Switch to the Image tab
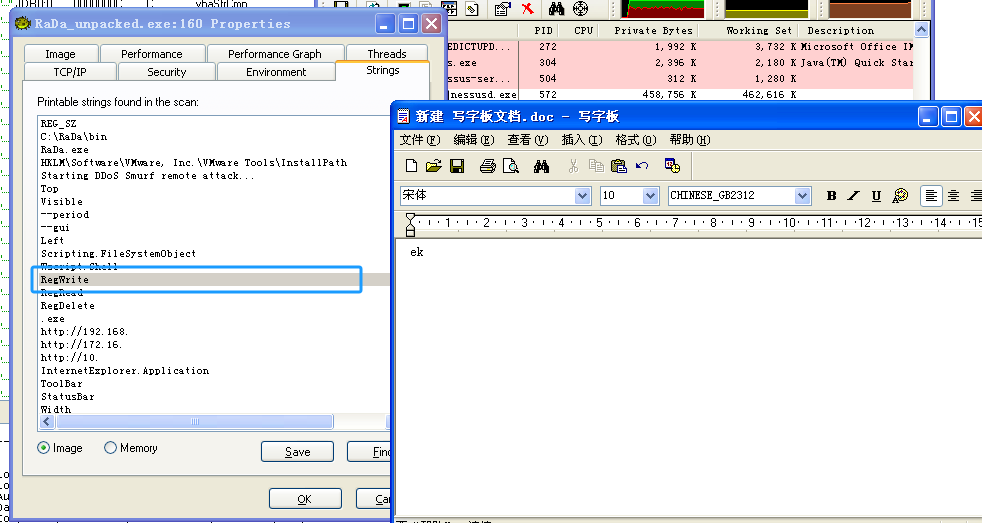Viewport: 982px width, 523px height. [x=60, y=54]
